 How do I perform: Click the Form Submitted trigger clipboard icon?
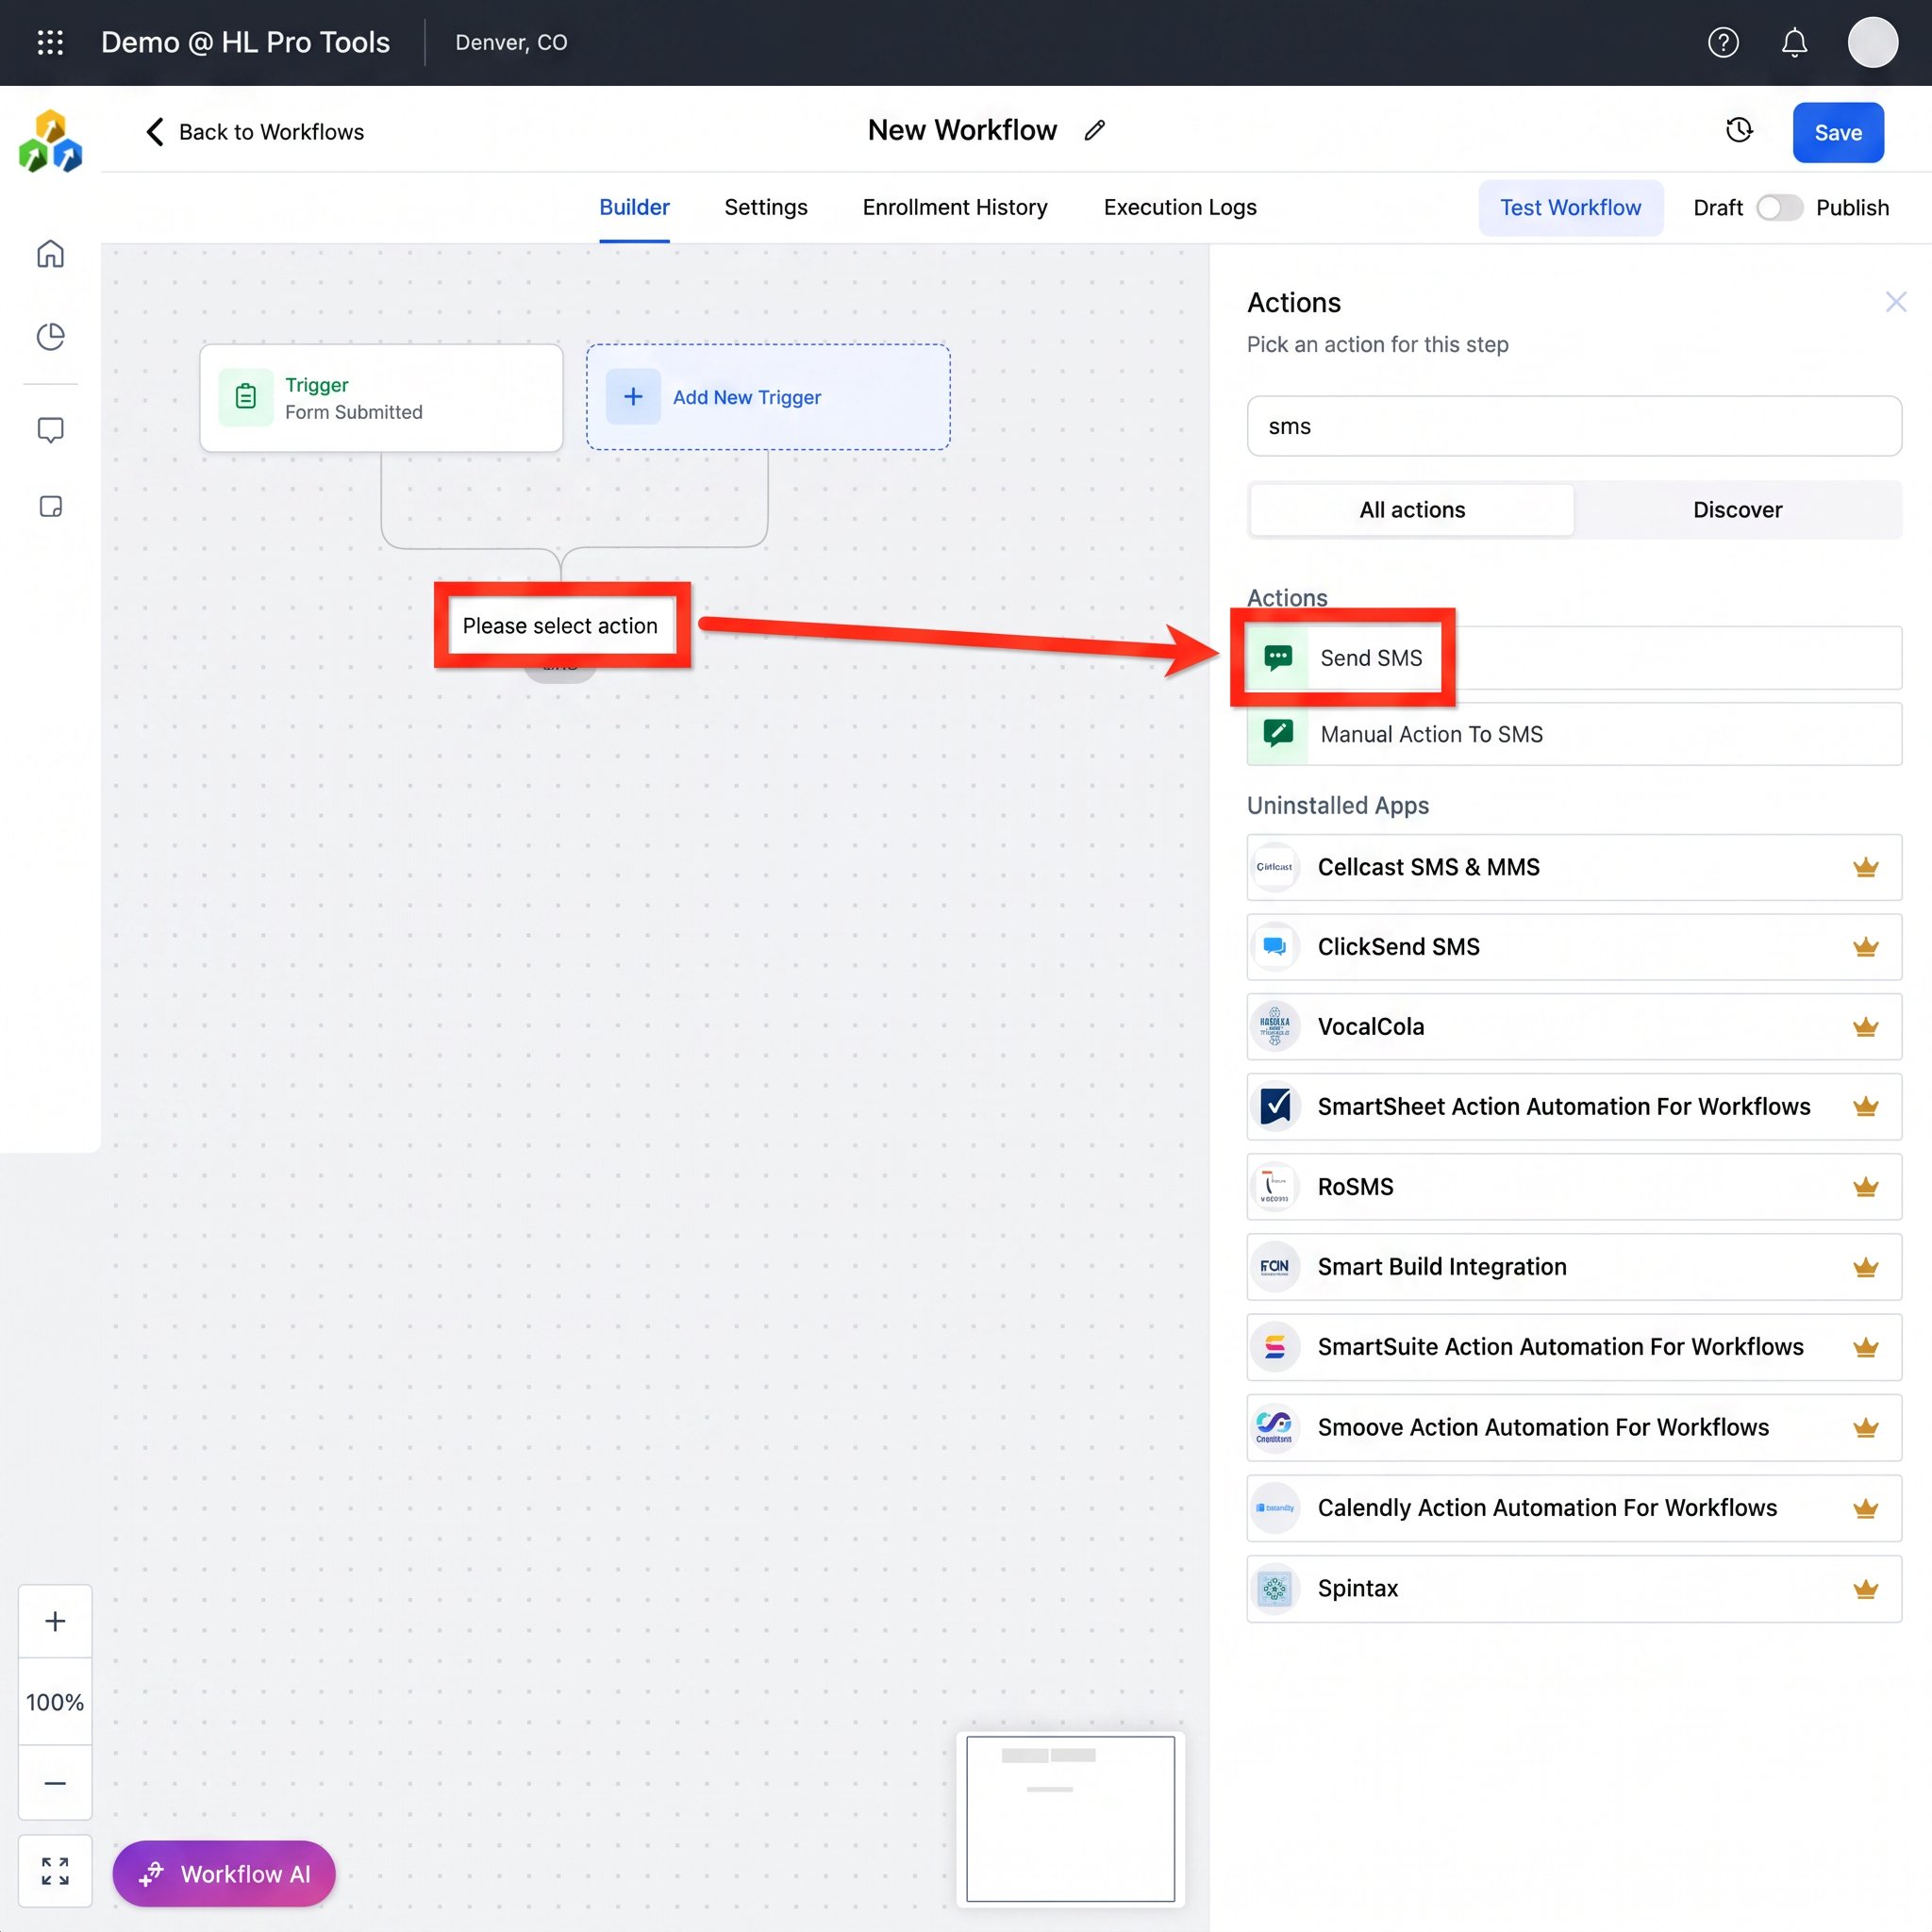pyautogui.click(x=245, y=397)
